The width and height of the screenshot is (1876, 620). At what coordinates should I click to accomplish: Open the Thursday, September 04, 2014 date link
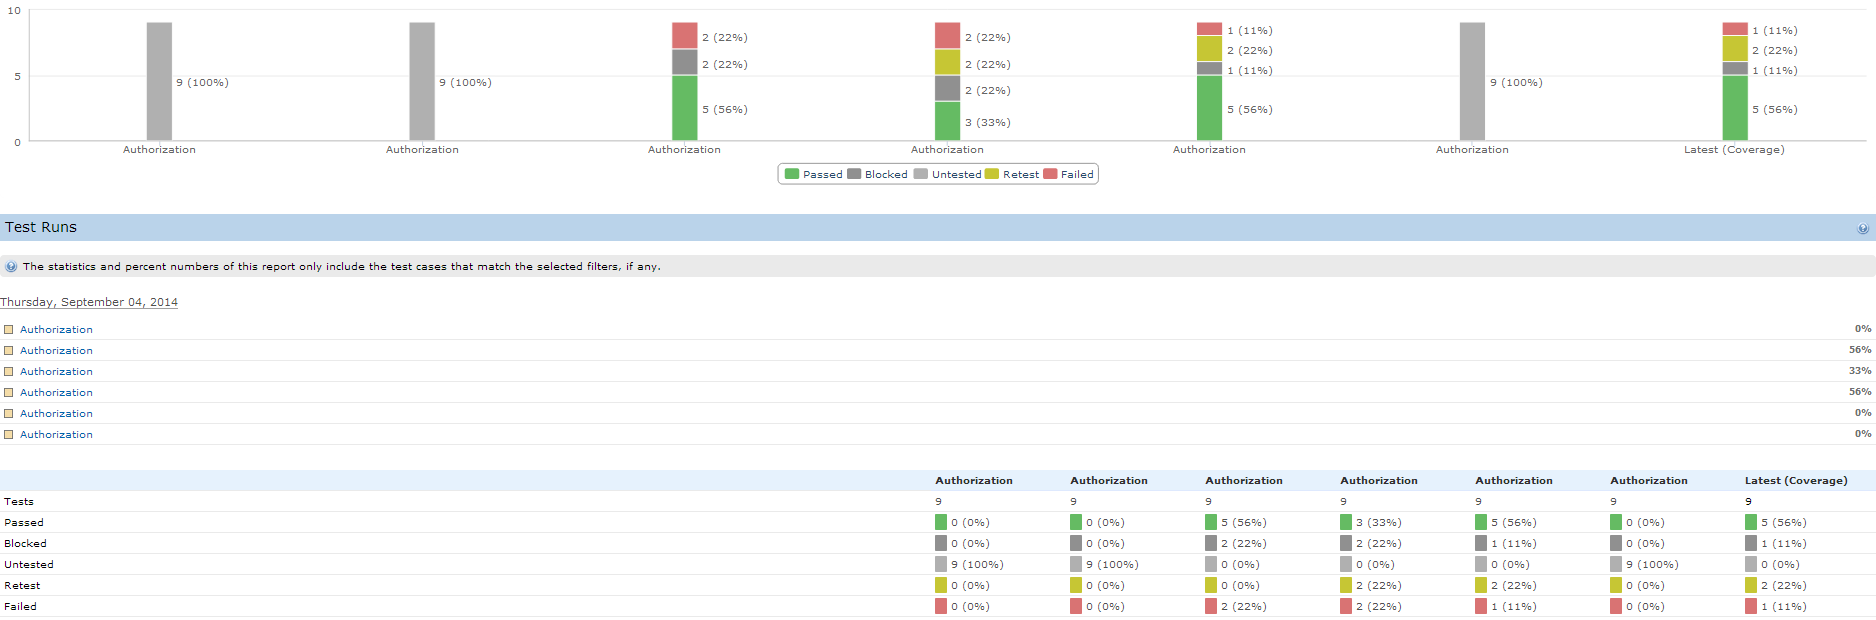[89, 302]
